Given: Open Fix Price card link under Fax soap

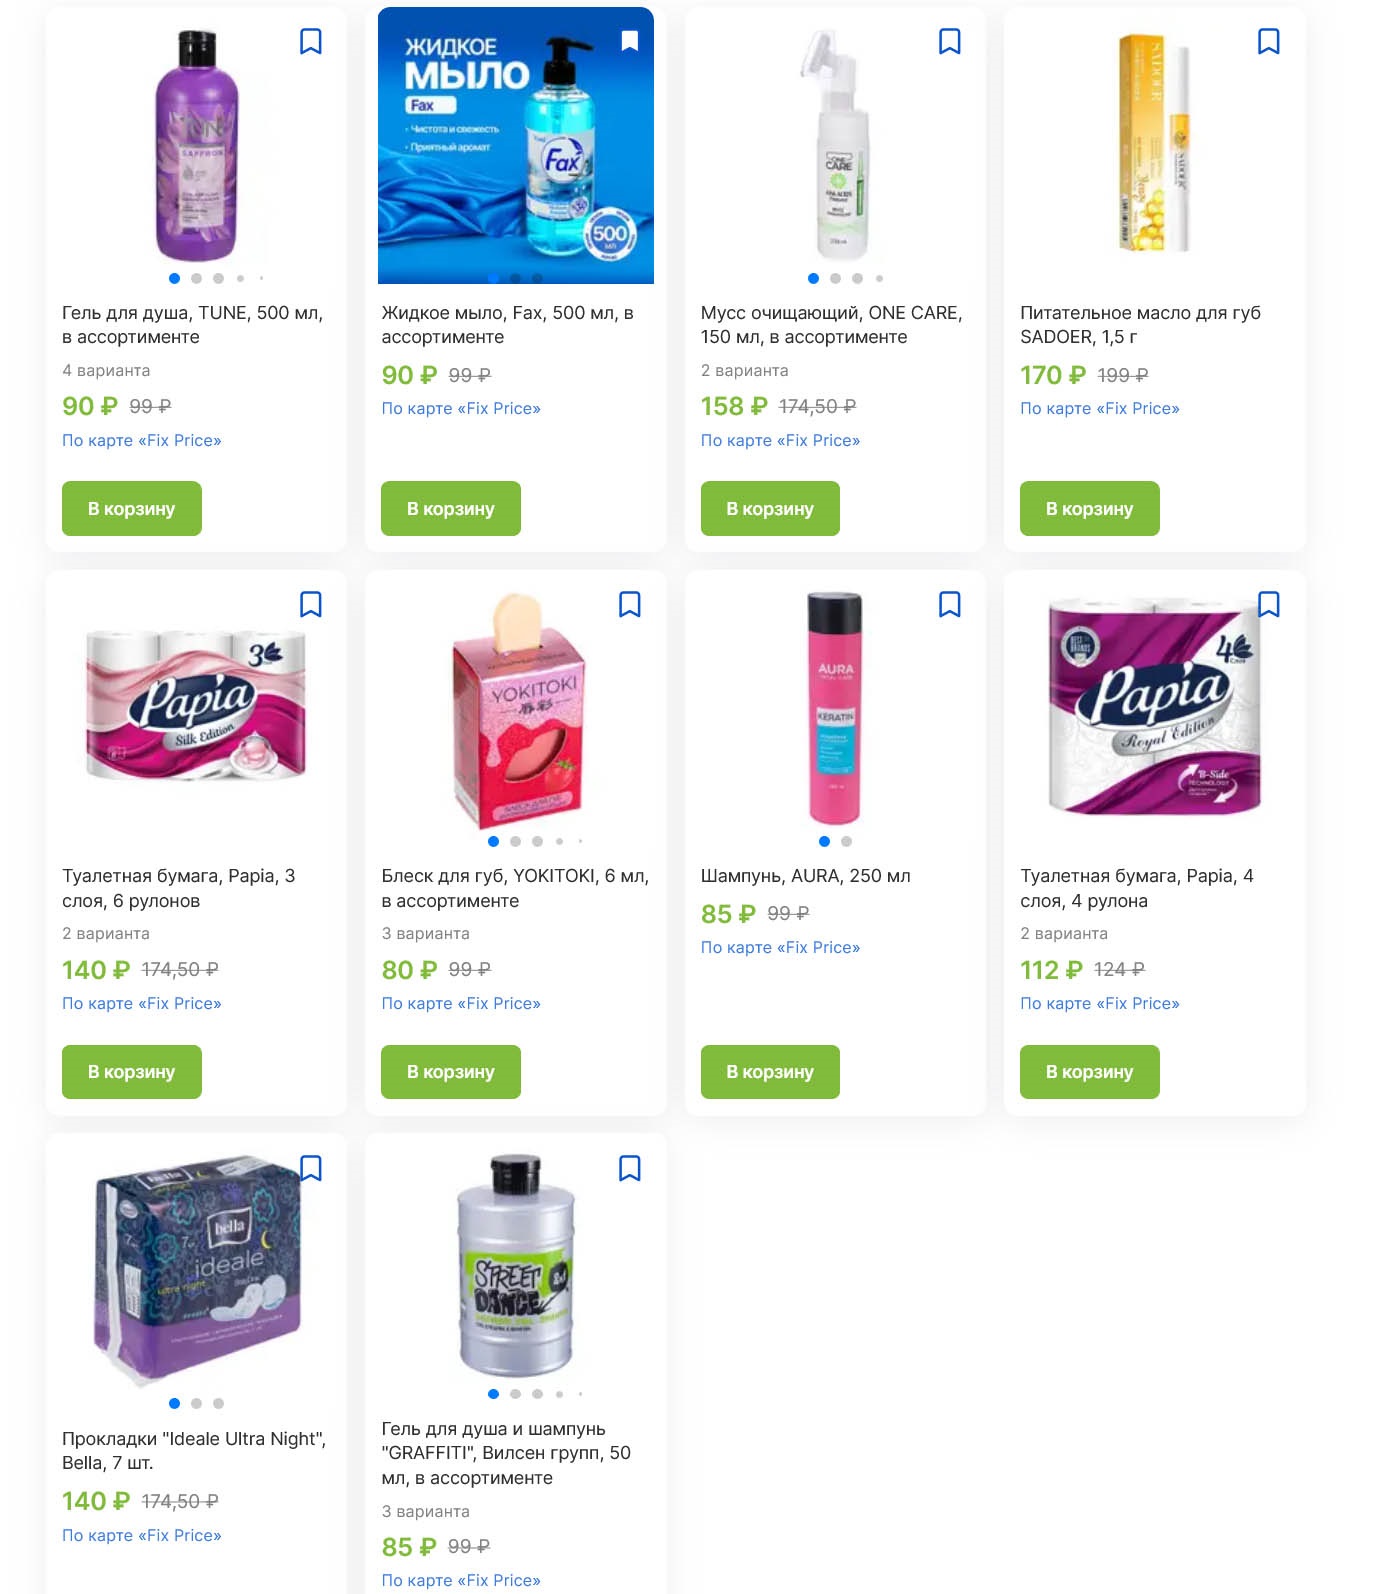Looking at the screenshot, I should click(461, 408).
